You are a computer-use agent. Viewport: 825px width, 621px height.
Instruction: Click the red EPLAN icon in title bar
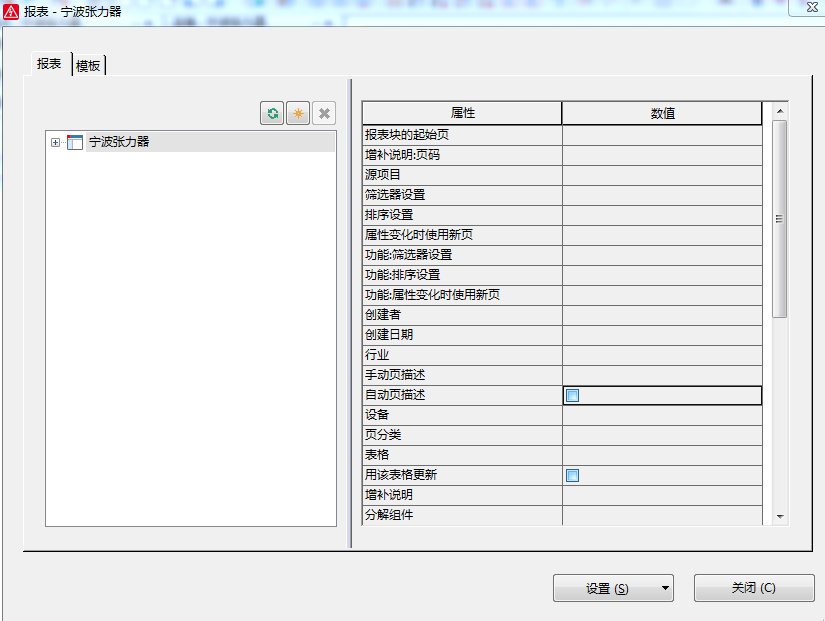[x=12, y=11]
